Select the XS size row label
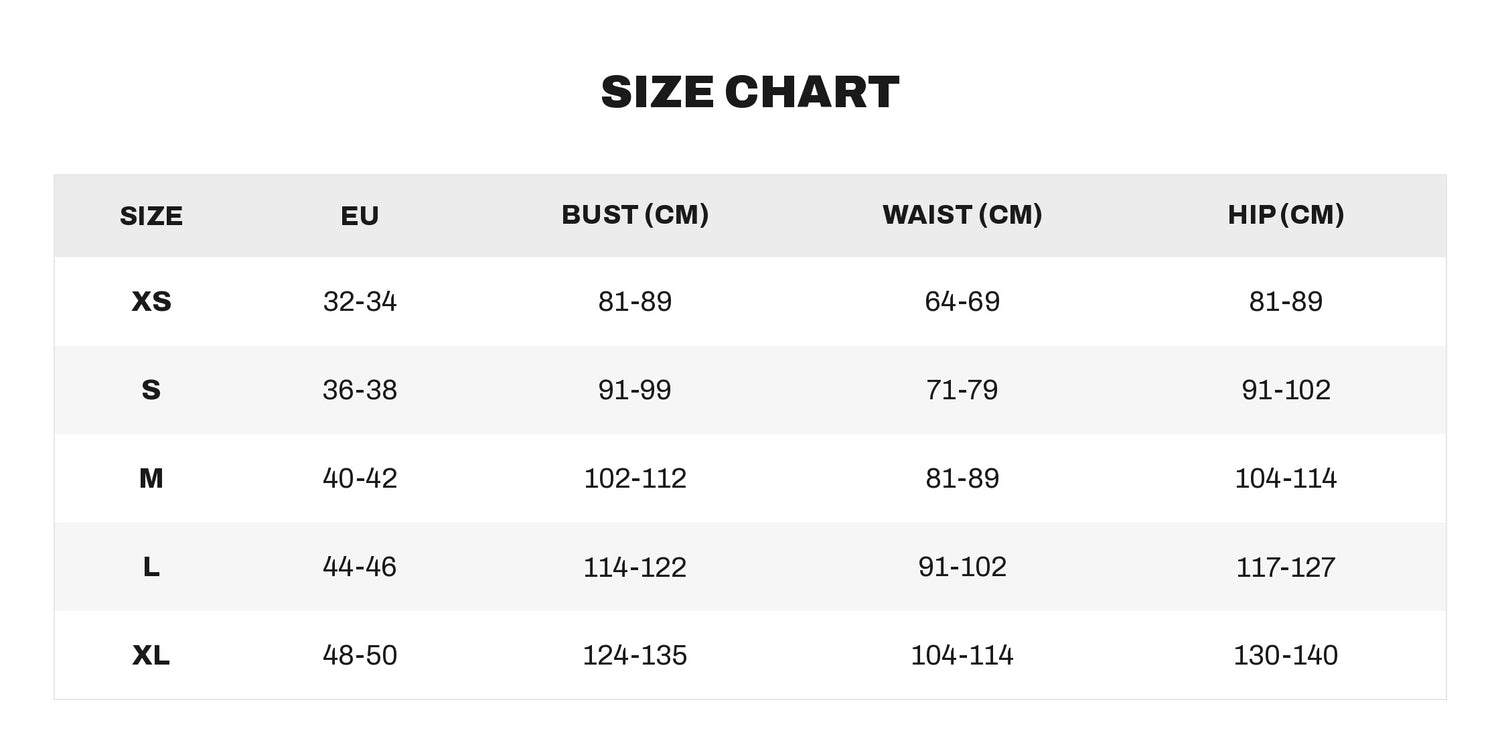 pyautogui.click(x=151, y=301)
